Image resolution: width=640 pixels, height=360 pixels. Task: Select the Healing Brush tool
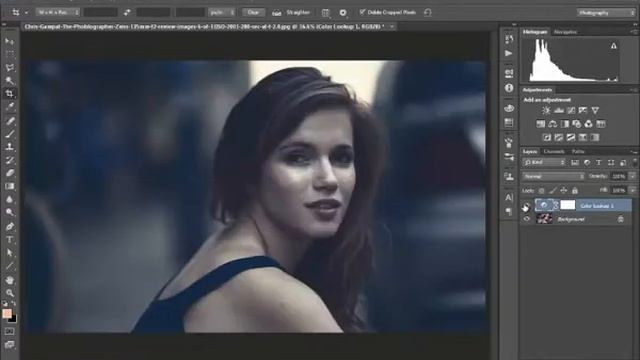9,120
